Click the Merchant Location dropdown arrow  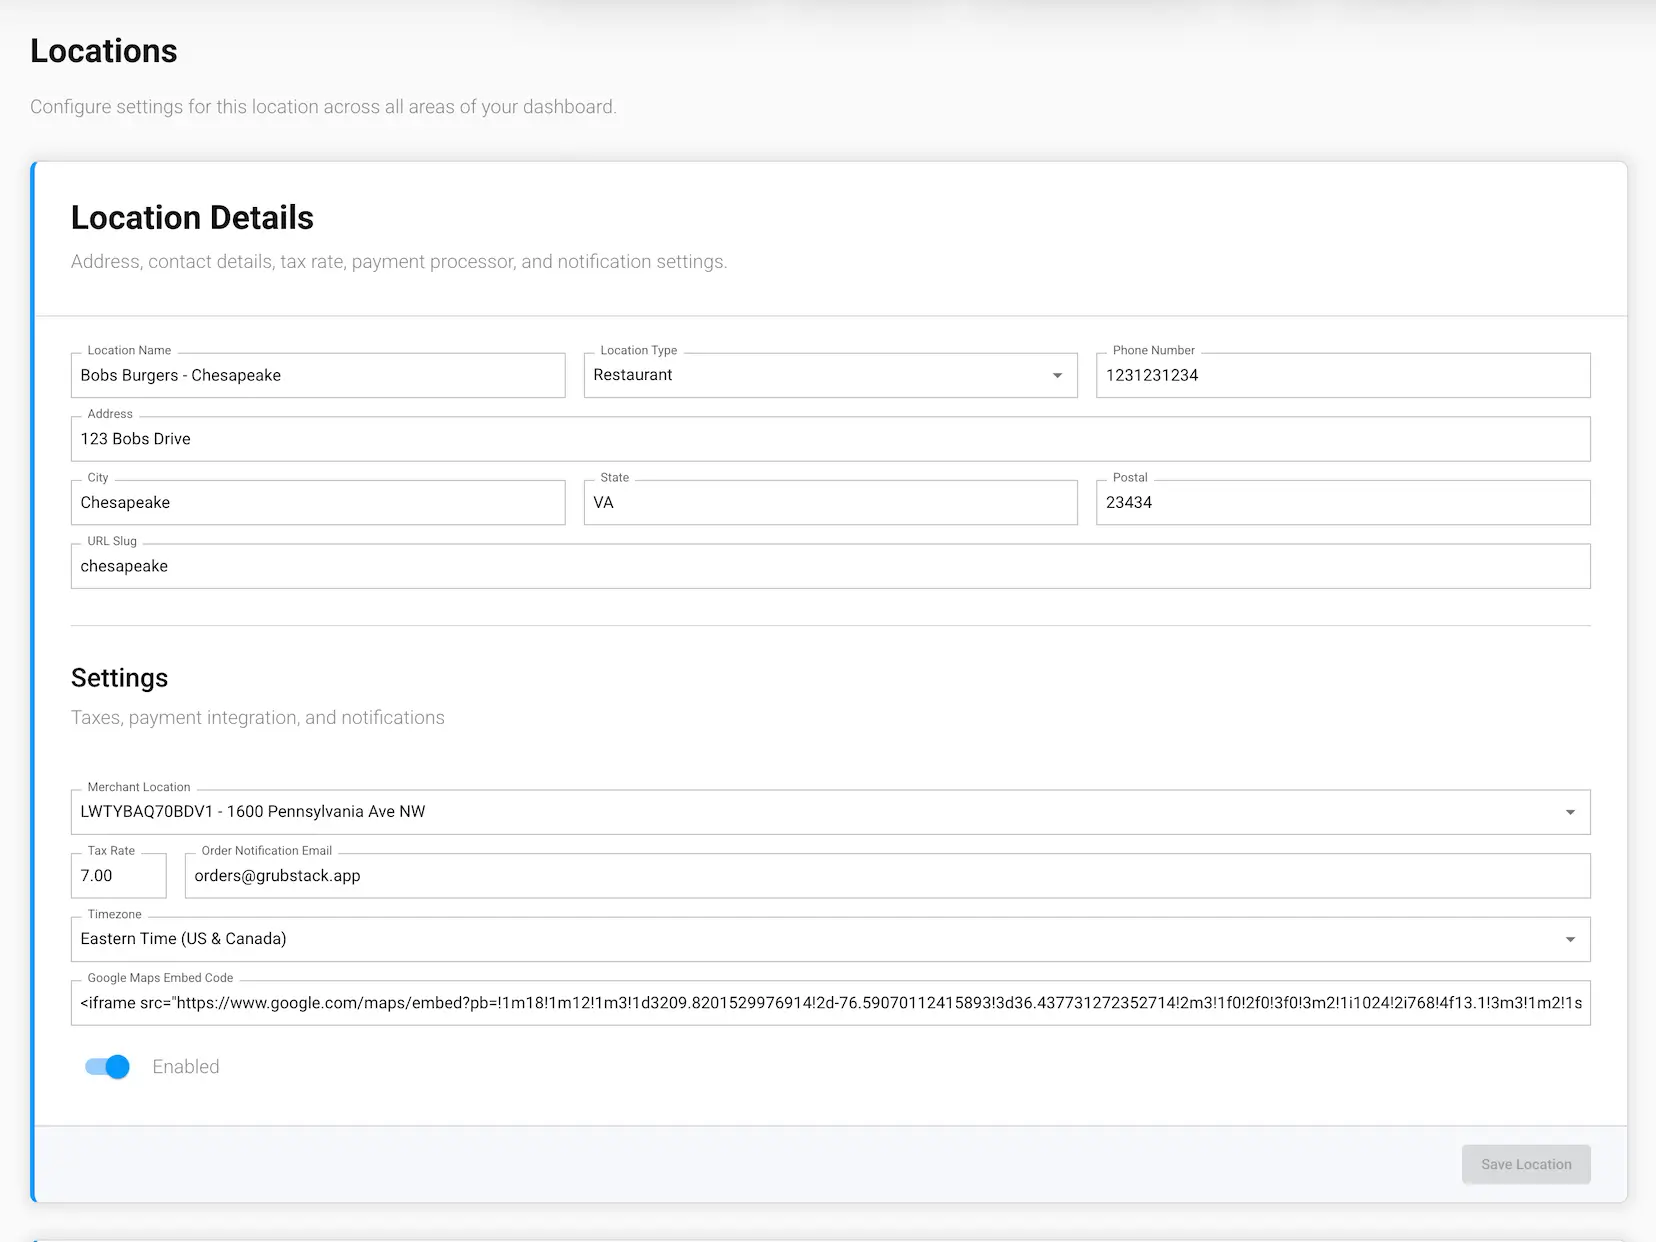(1570, 812)
